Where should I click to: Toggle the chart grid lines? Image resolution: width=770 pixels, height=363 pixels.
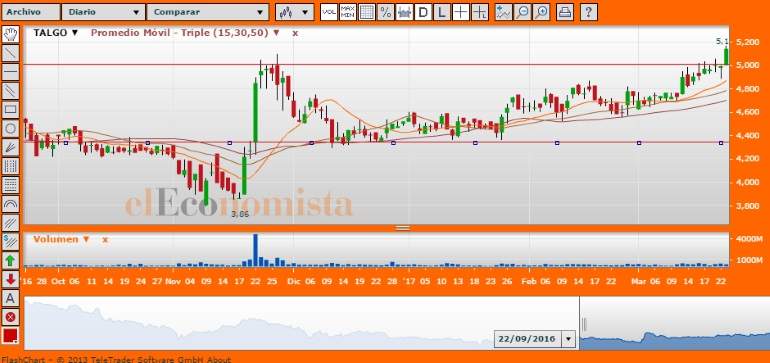[367, 12]
